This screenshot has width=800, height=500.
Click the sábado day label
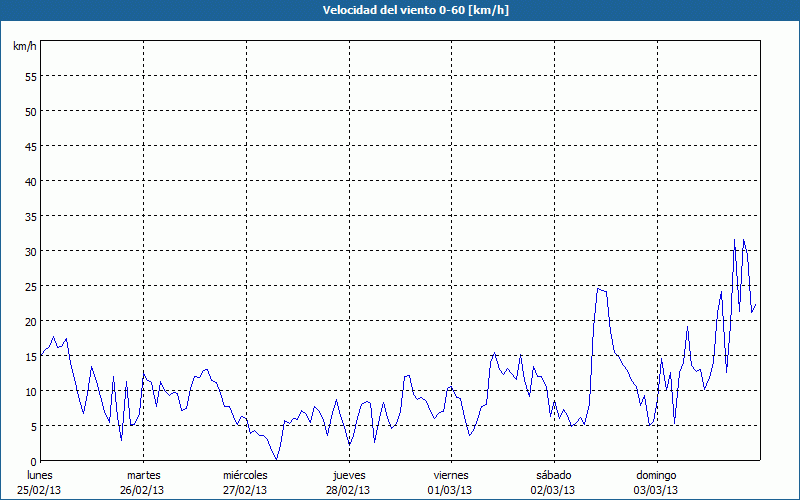(553, 475)
